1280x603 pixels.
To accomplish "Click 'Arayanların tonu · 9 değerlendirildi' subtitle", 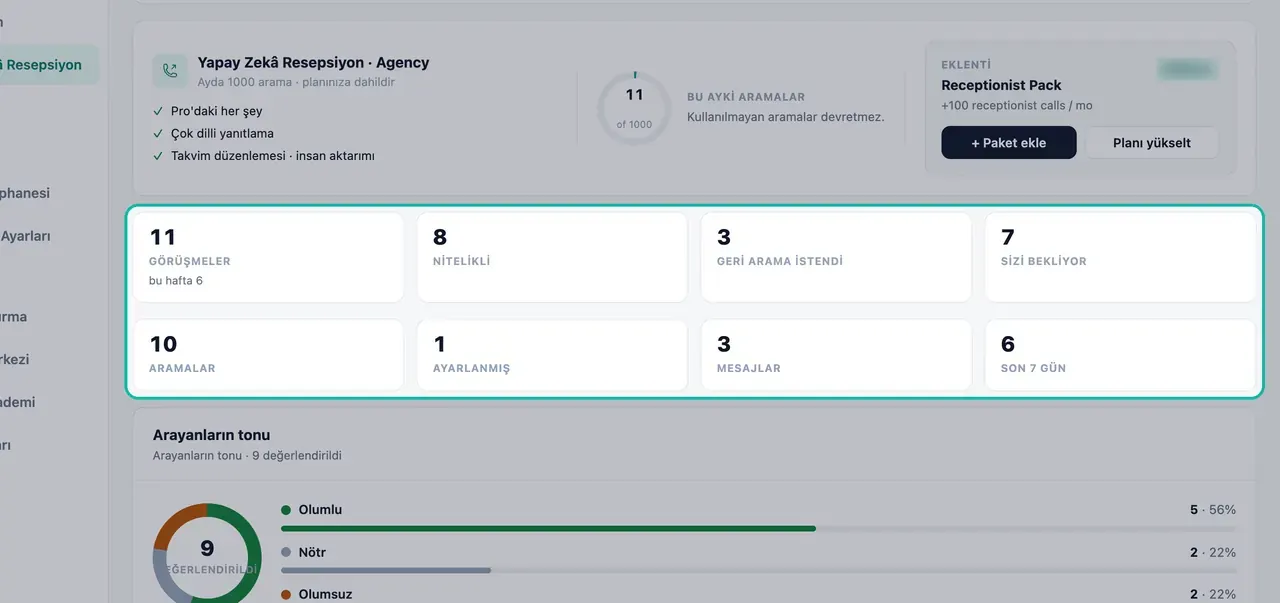I will pos(247,455).
